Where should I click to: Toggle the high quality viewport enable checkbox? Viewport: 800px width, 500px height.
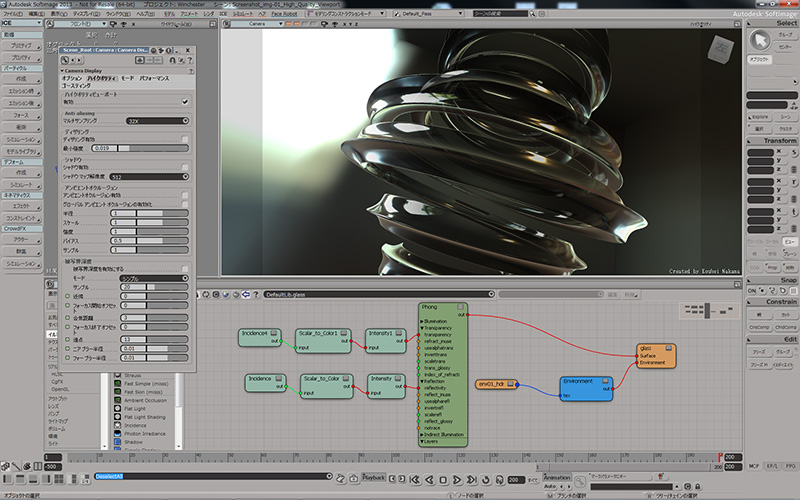click(185, 101)
